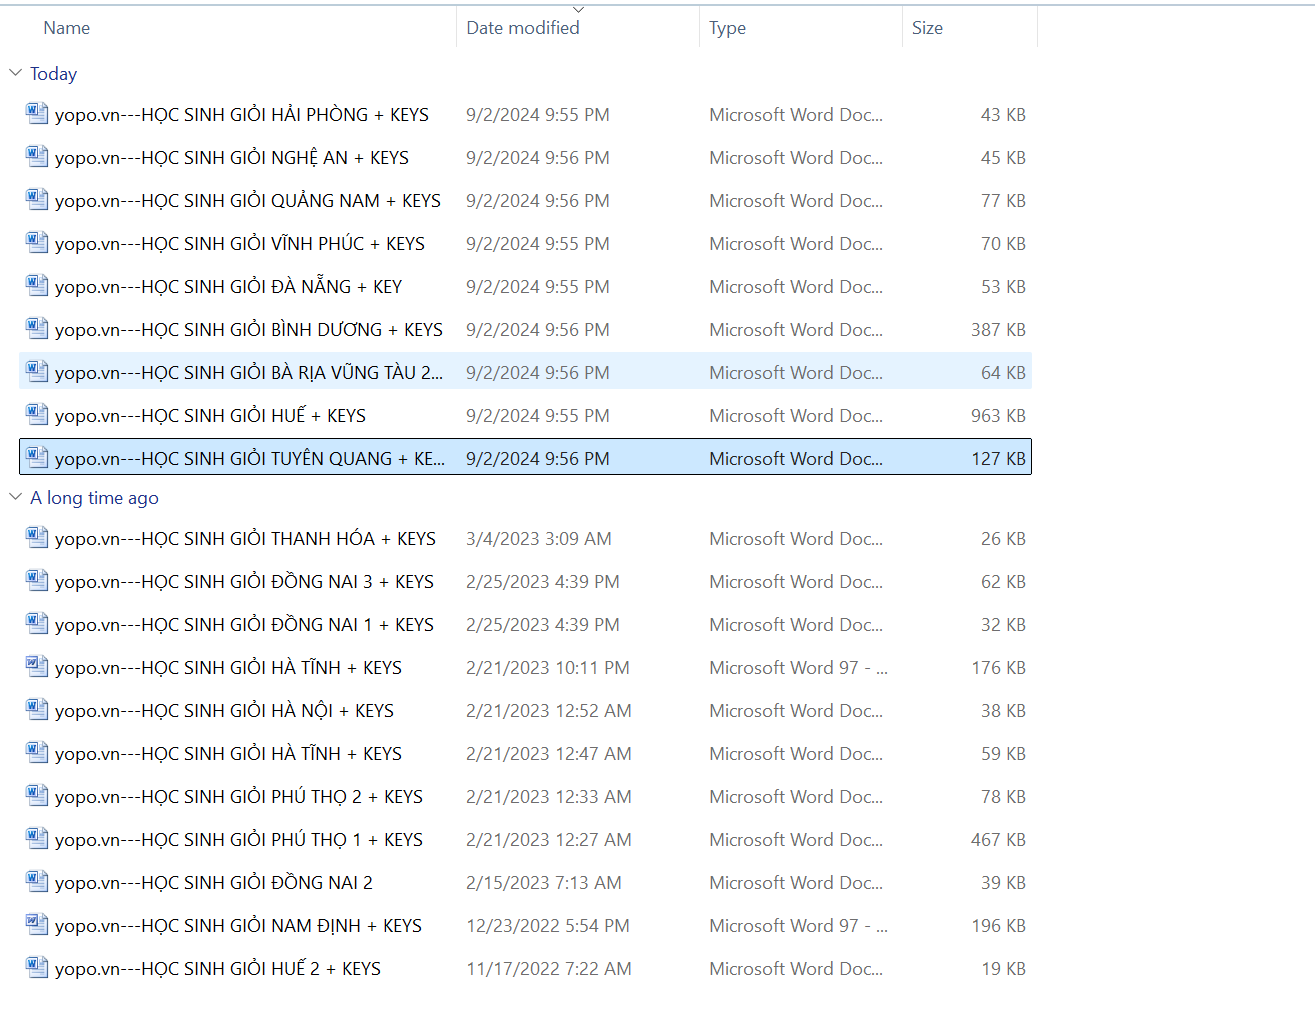Viewport: 1315px width, 1021px height.
Task: Click the Type column header
Action: [728, 28]
